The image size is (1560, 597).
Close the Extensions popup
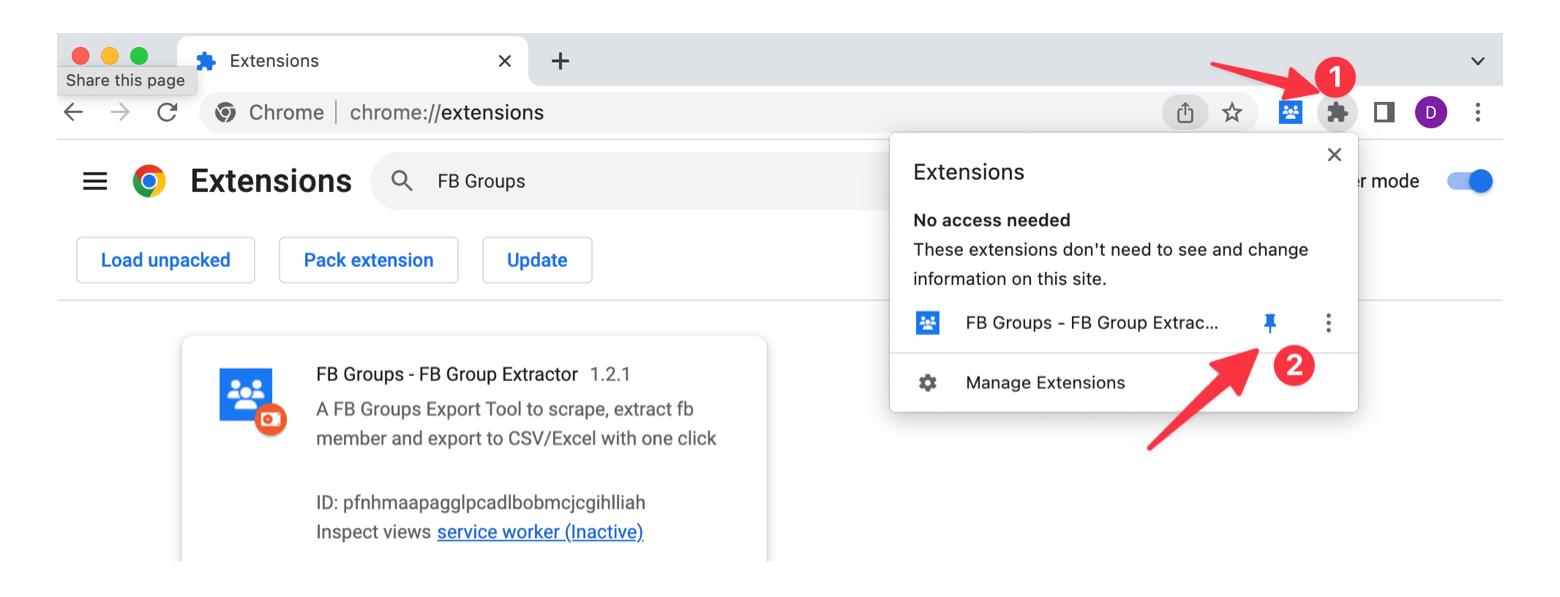coord(1334,155)
